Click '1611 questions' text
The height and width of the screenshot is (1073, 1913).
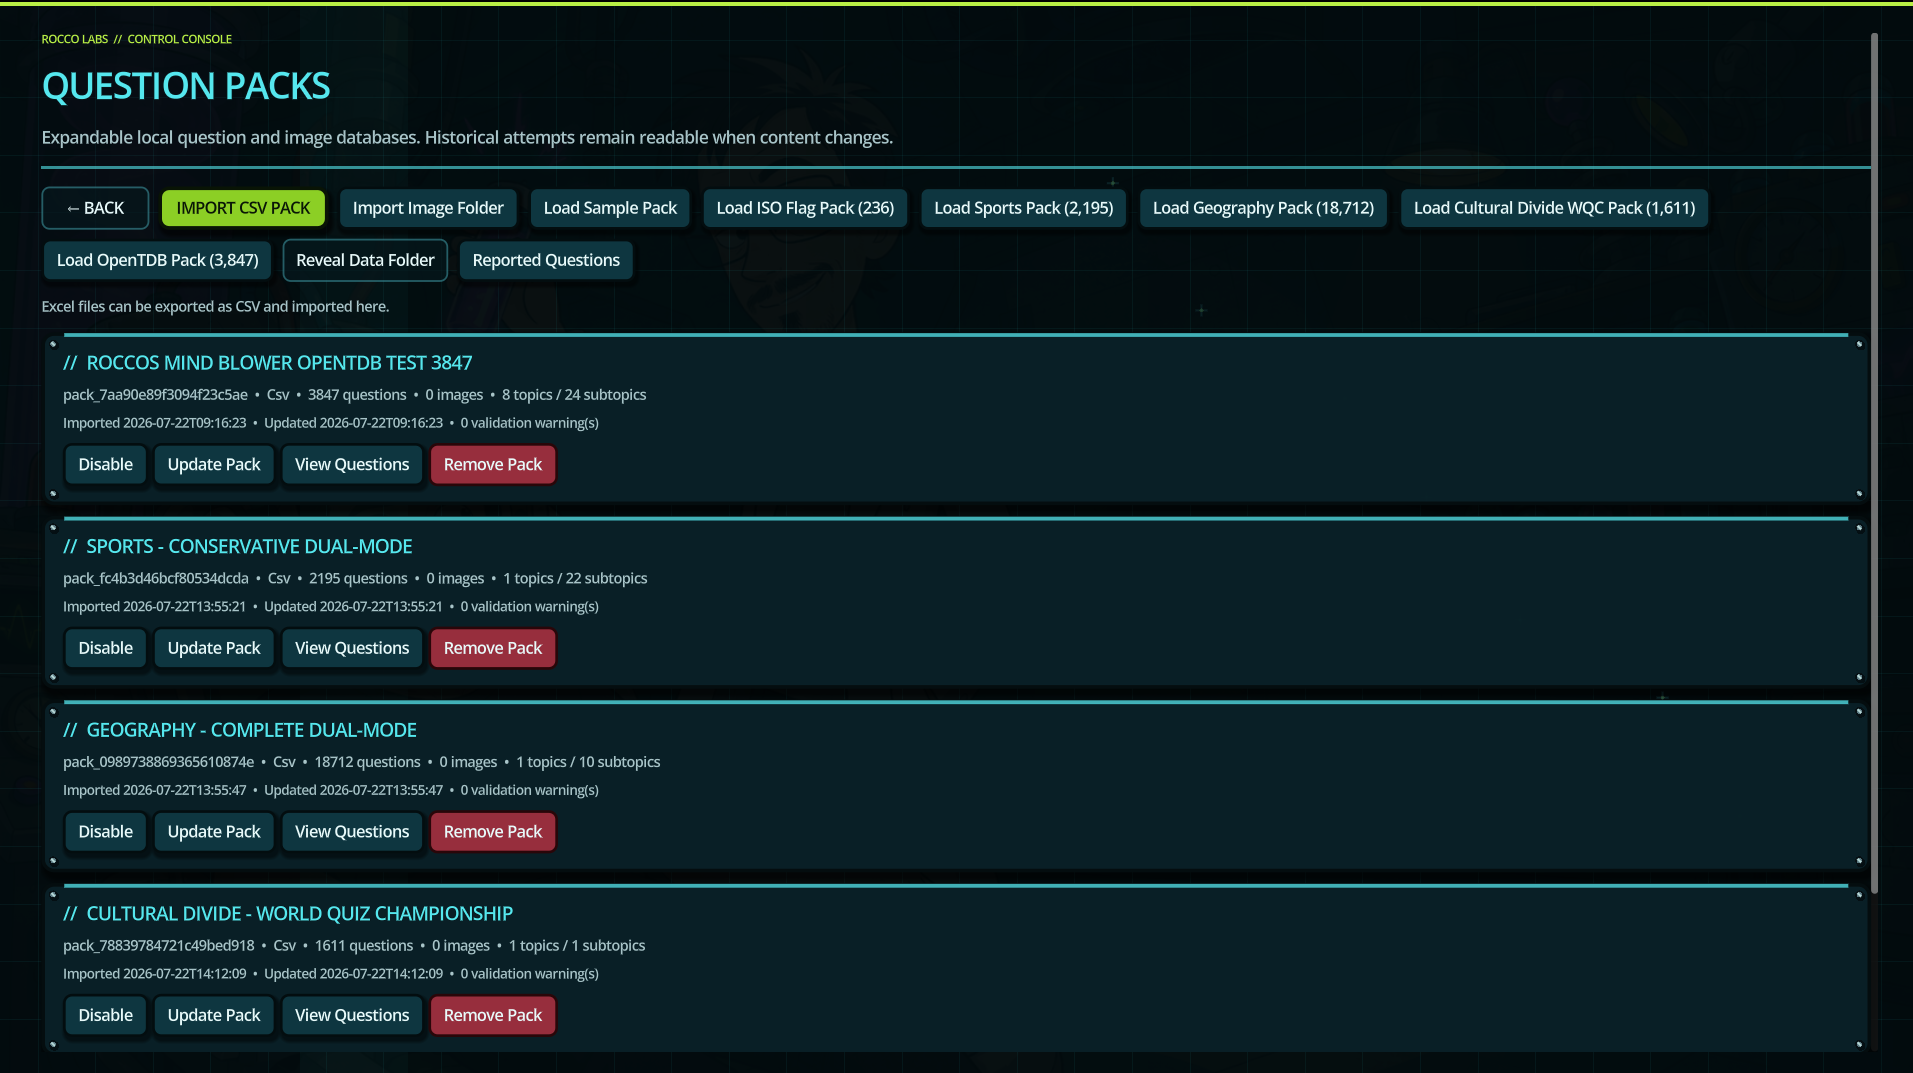[364, 945]
